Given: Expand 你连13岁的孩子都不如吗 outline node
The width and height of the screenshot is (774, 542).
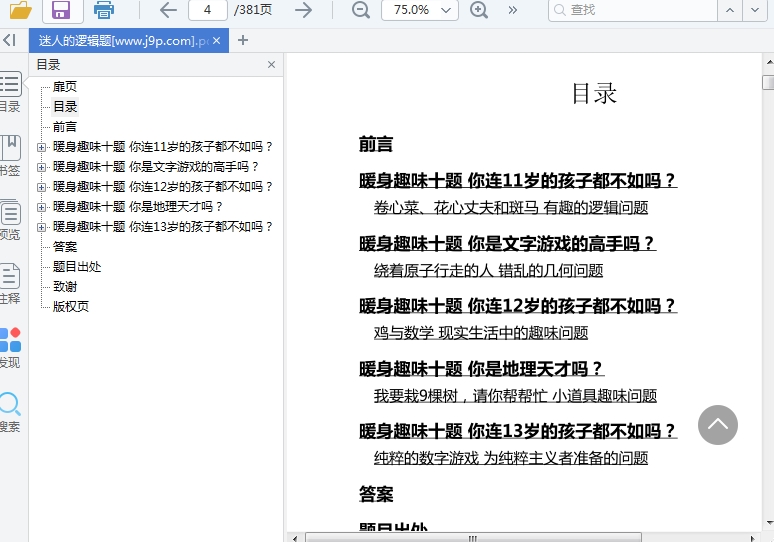Looking at the screenshot, I should [41, 227].
